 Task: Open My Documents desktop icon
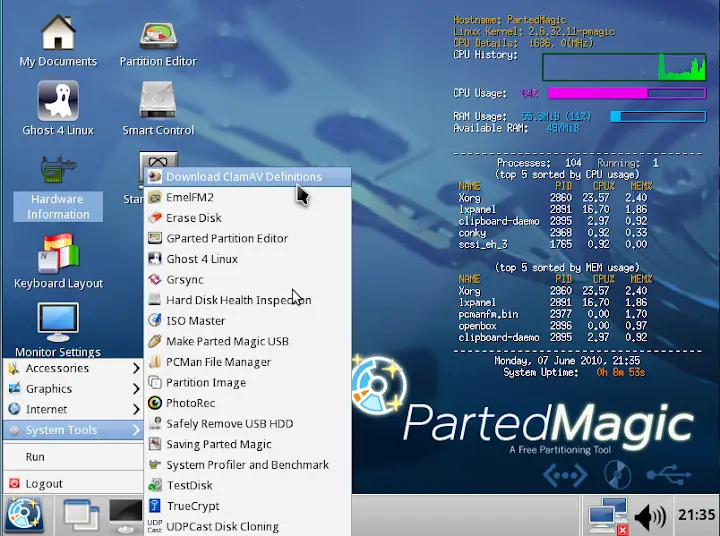click(x=58, y=40)
